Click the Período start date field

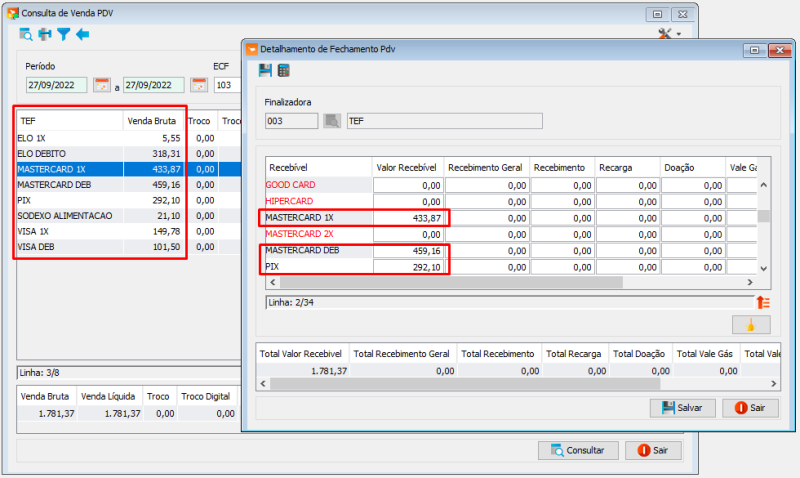57,85
